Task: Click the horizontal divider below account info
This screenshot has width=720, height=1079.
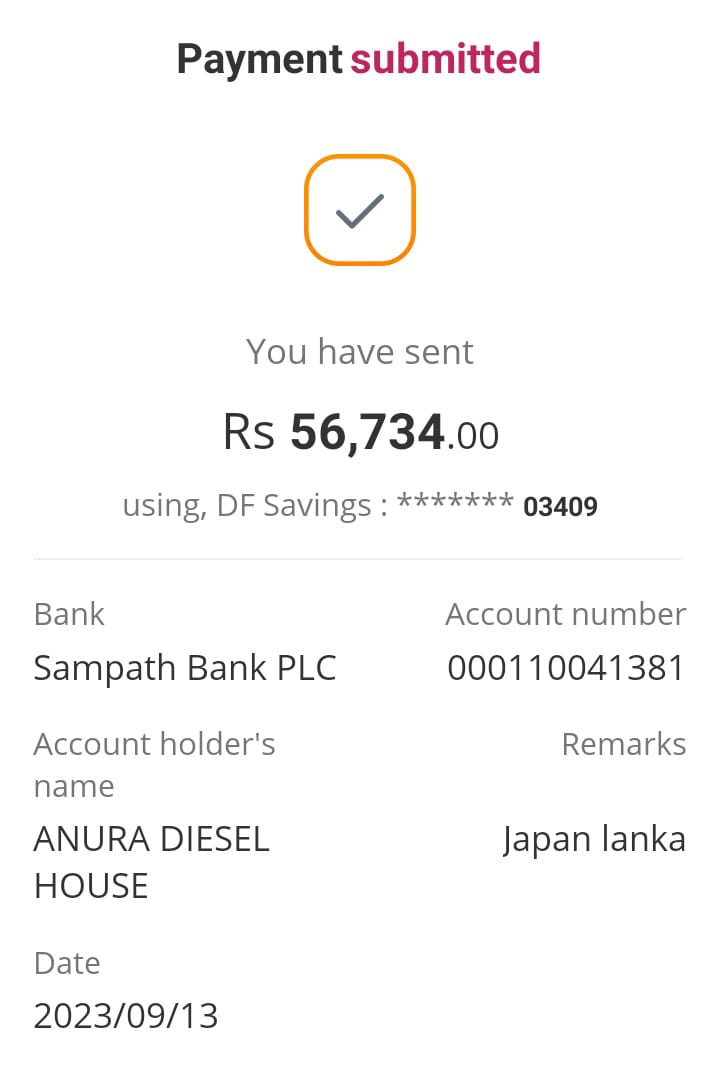Action: coord(357,559)
